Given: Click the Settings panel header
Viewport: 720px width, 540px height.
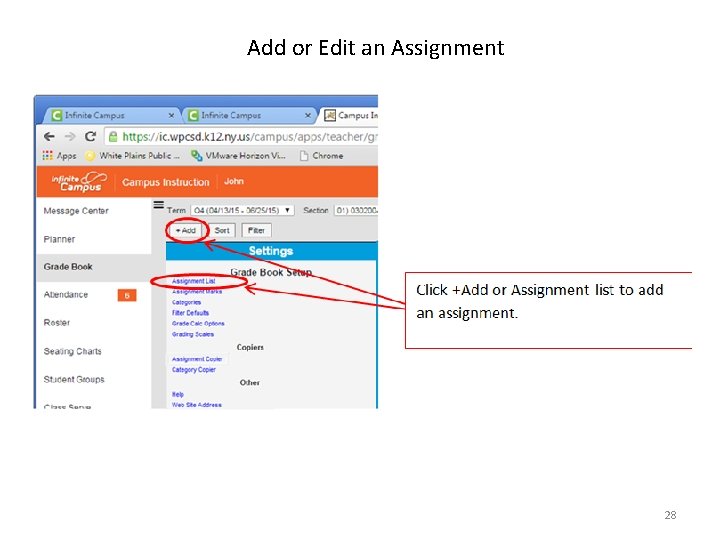Looking at the screenshot, I should pos(271,251).
